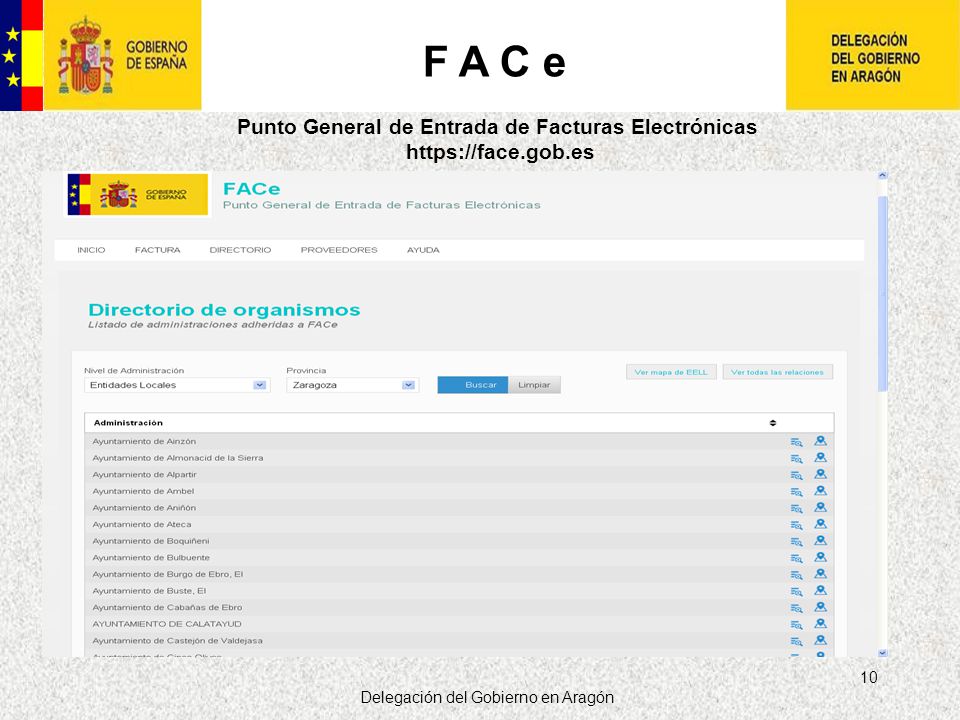Click the Buscar button
This screenshot has width=960, height=720.
473,385
